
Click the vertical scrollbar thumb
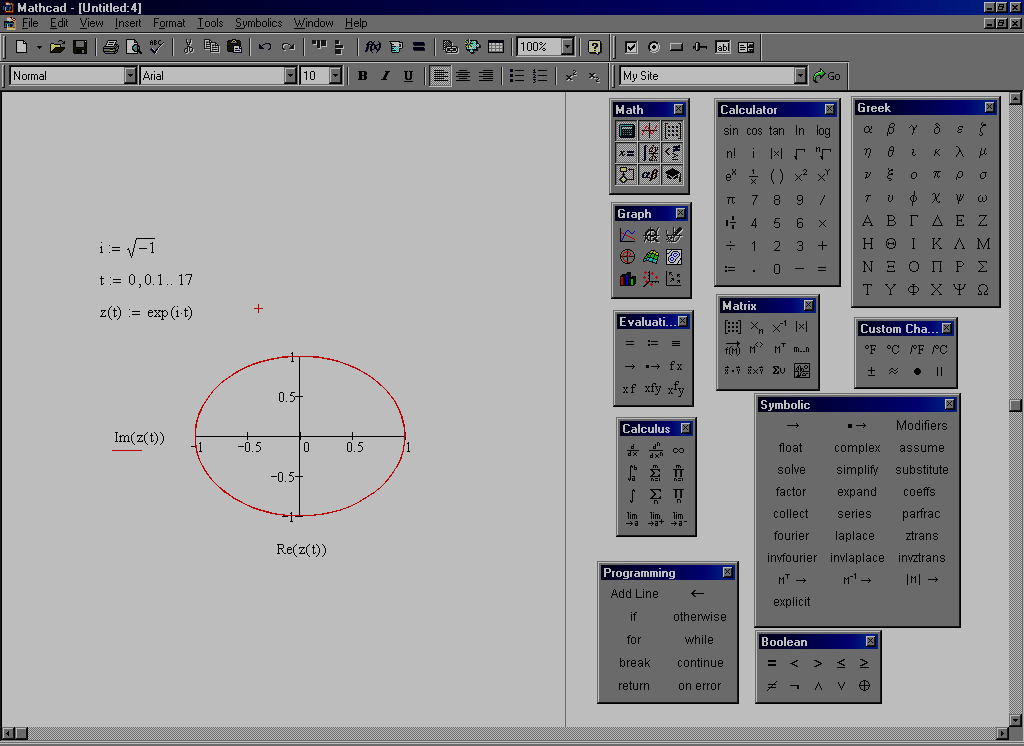(x=1015, y=405)
